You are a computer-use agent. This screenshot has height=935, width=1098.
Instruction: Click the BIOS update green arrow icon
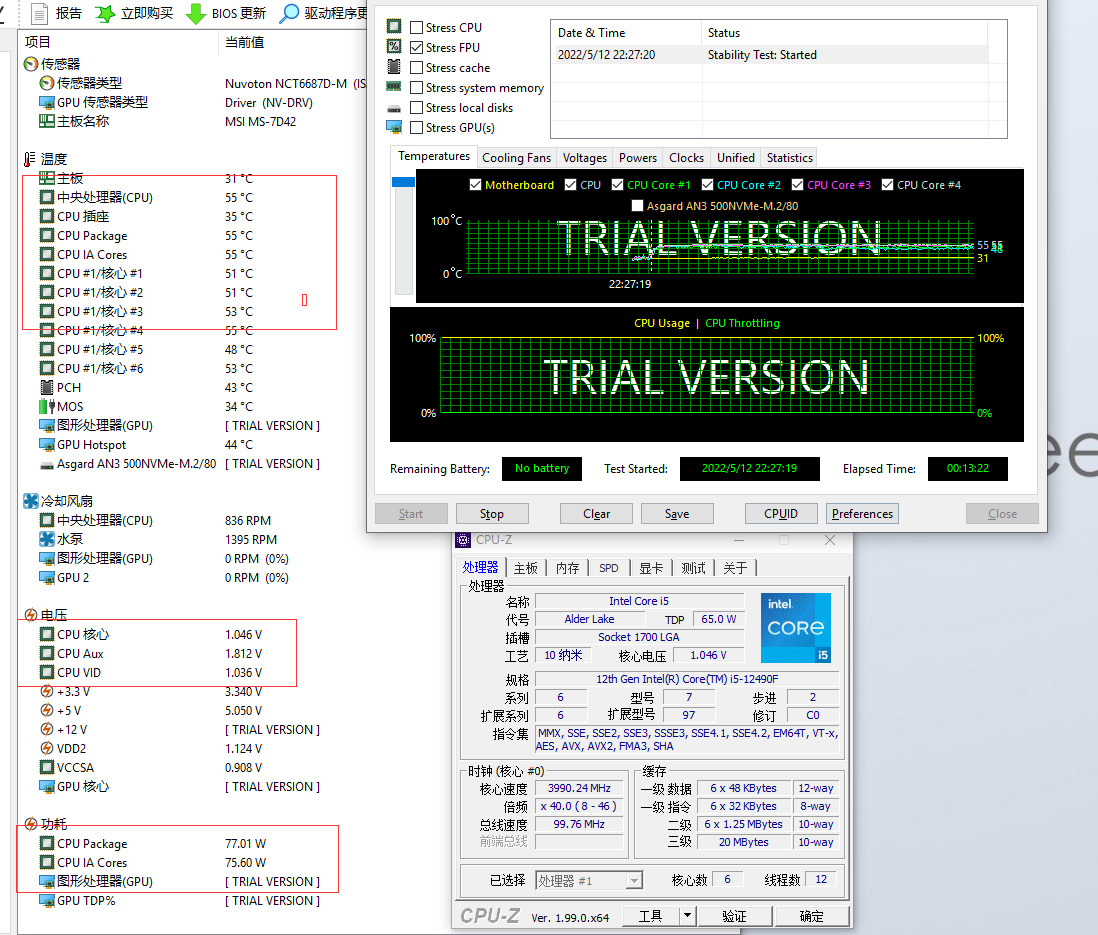tap(196, 13)
